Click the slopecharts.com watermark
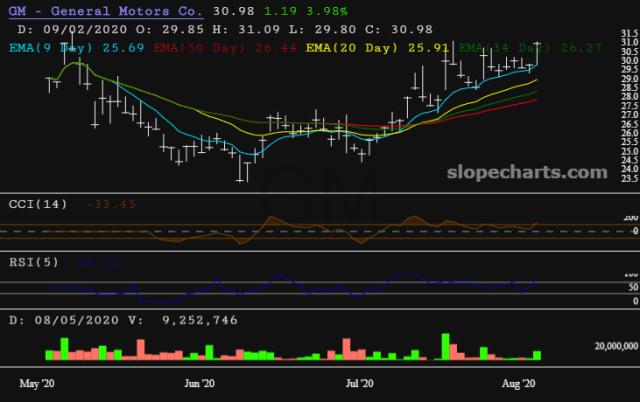Screen dimensions: 640x402 tap(526, 172)
